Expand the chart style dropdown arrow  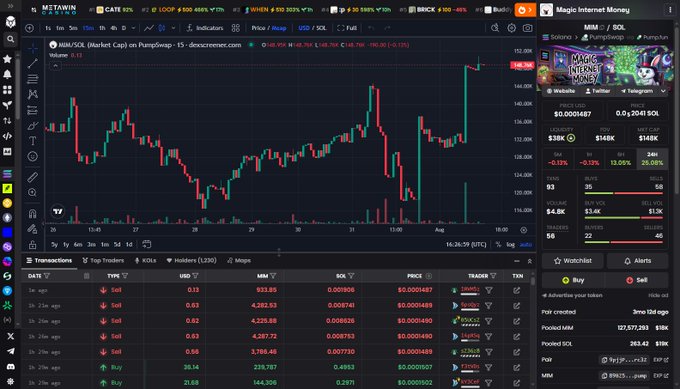pos(173,28)
